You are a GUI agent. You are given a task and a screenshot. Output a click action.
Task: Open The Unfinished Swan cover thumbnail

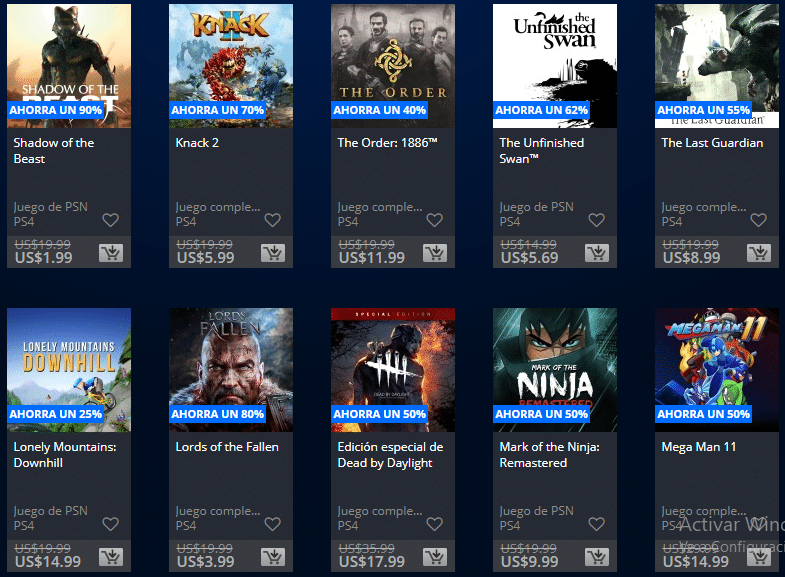click(x=555, y=66)
